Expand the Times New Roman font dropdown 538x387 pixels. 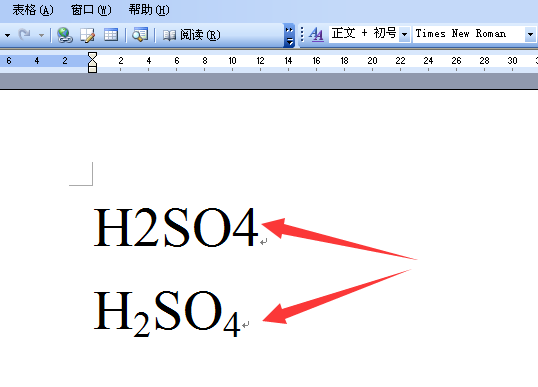(x=530, y=34)
